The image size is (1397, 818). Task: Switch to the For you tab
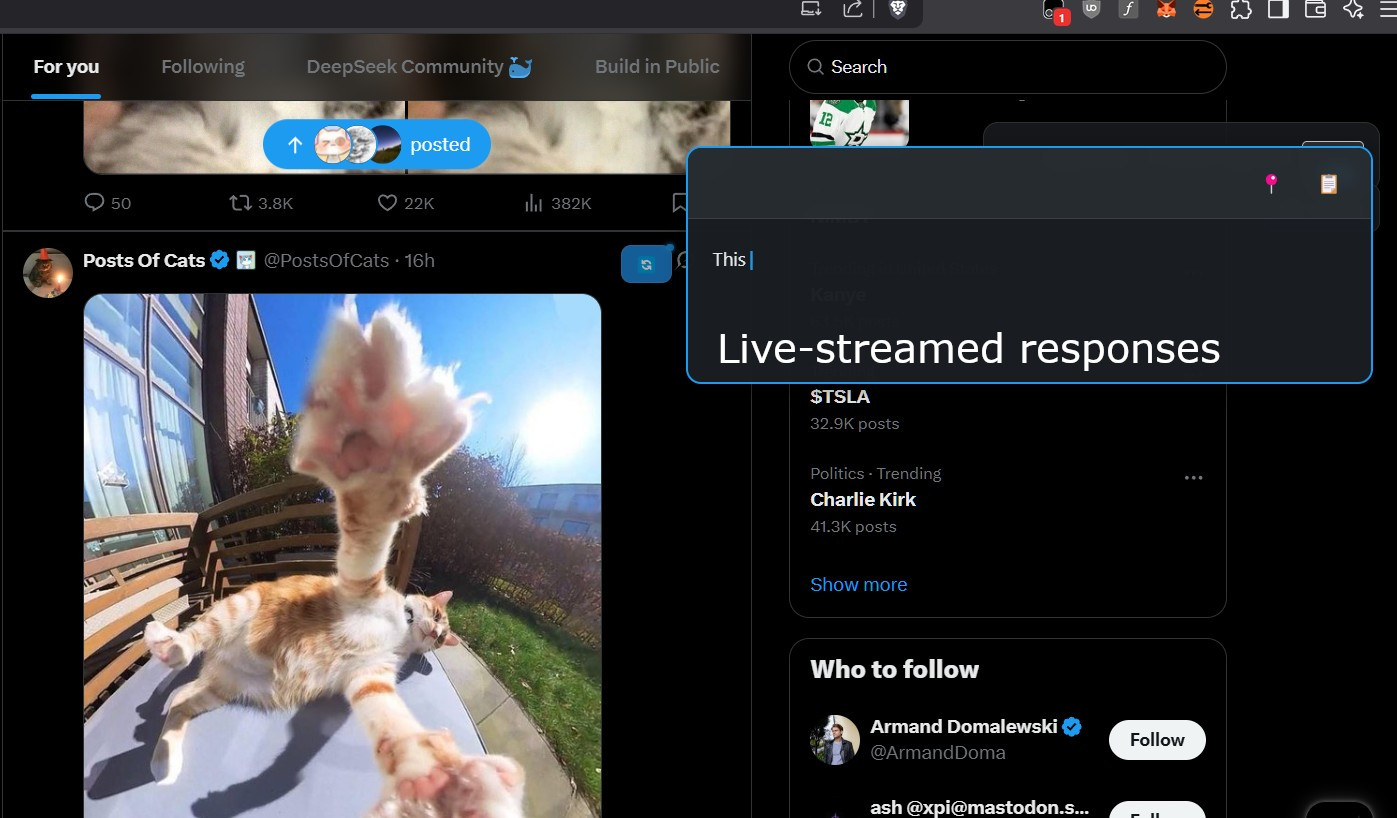coord(66,67)
